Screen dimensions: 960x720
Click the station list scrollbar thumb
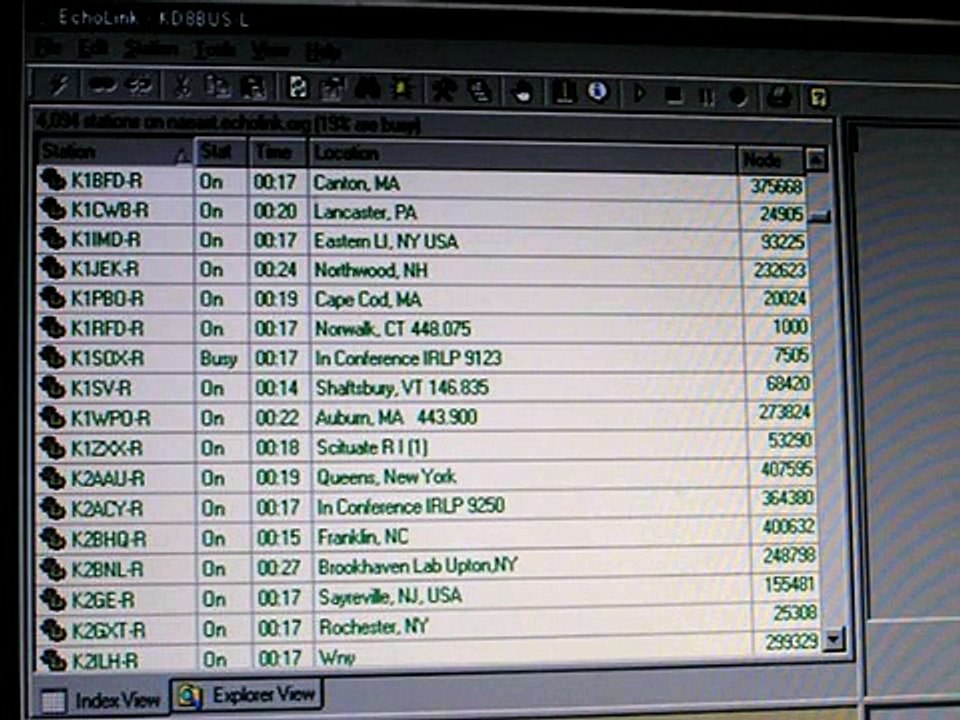click(819, 216)
